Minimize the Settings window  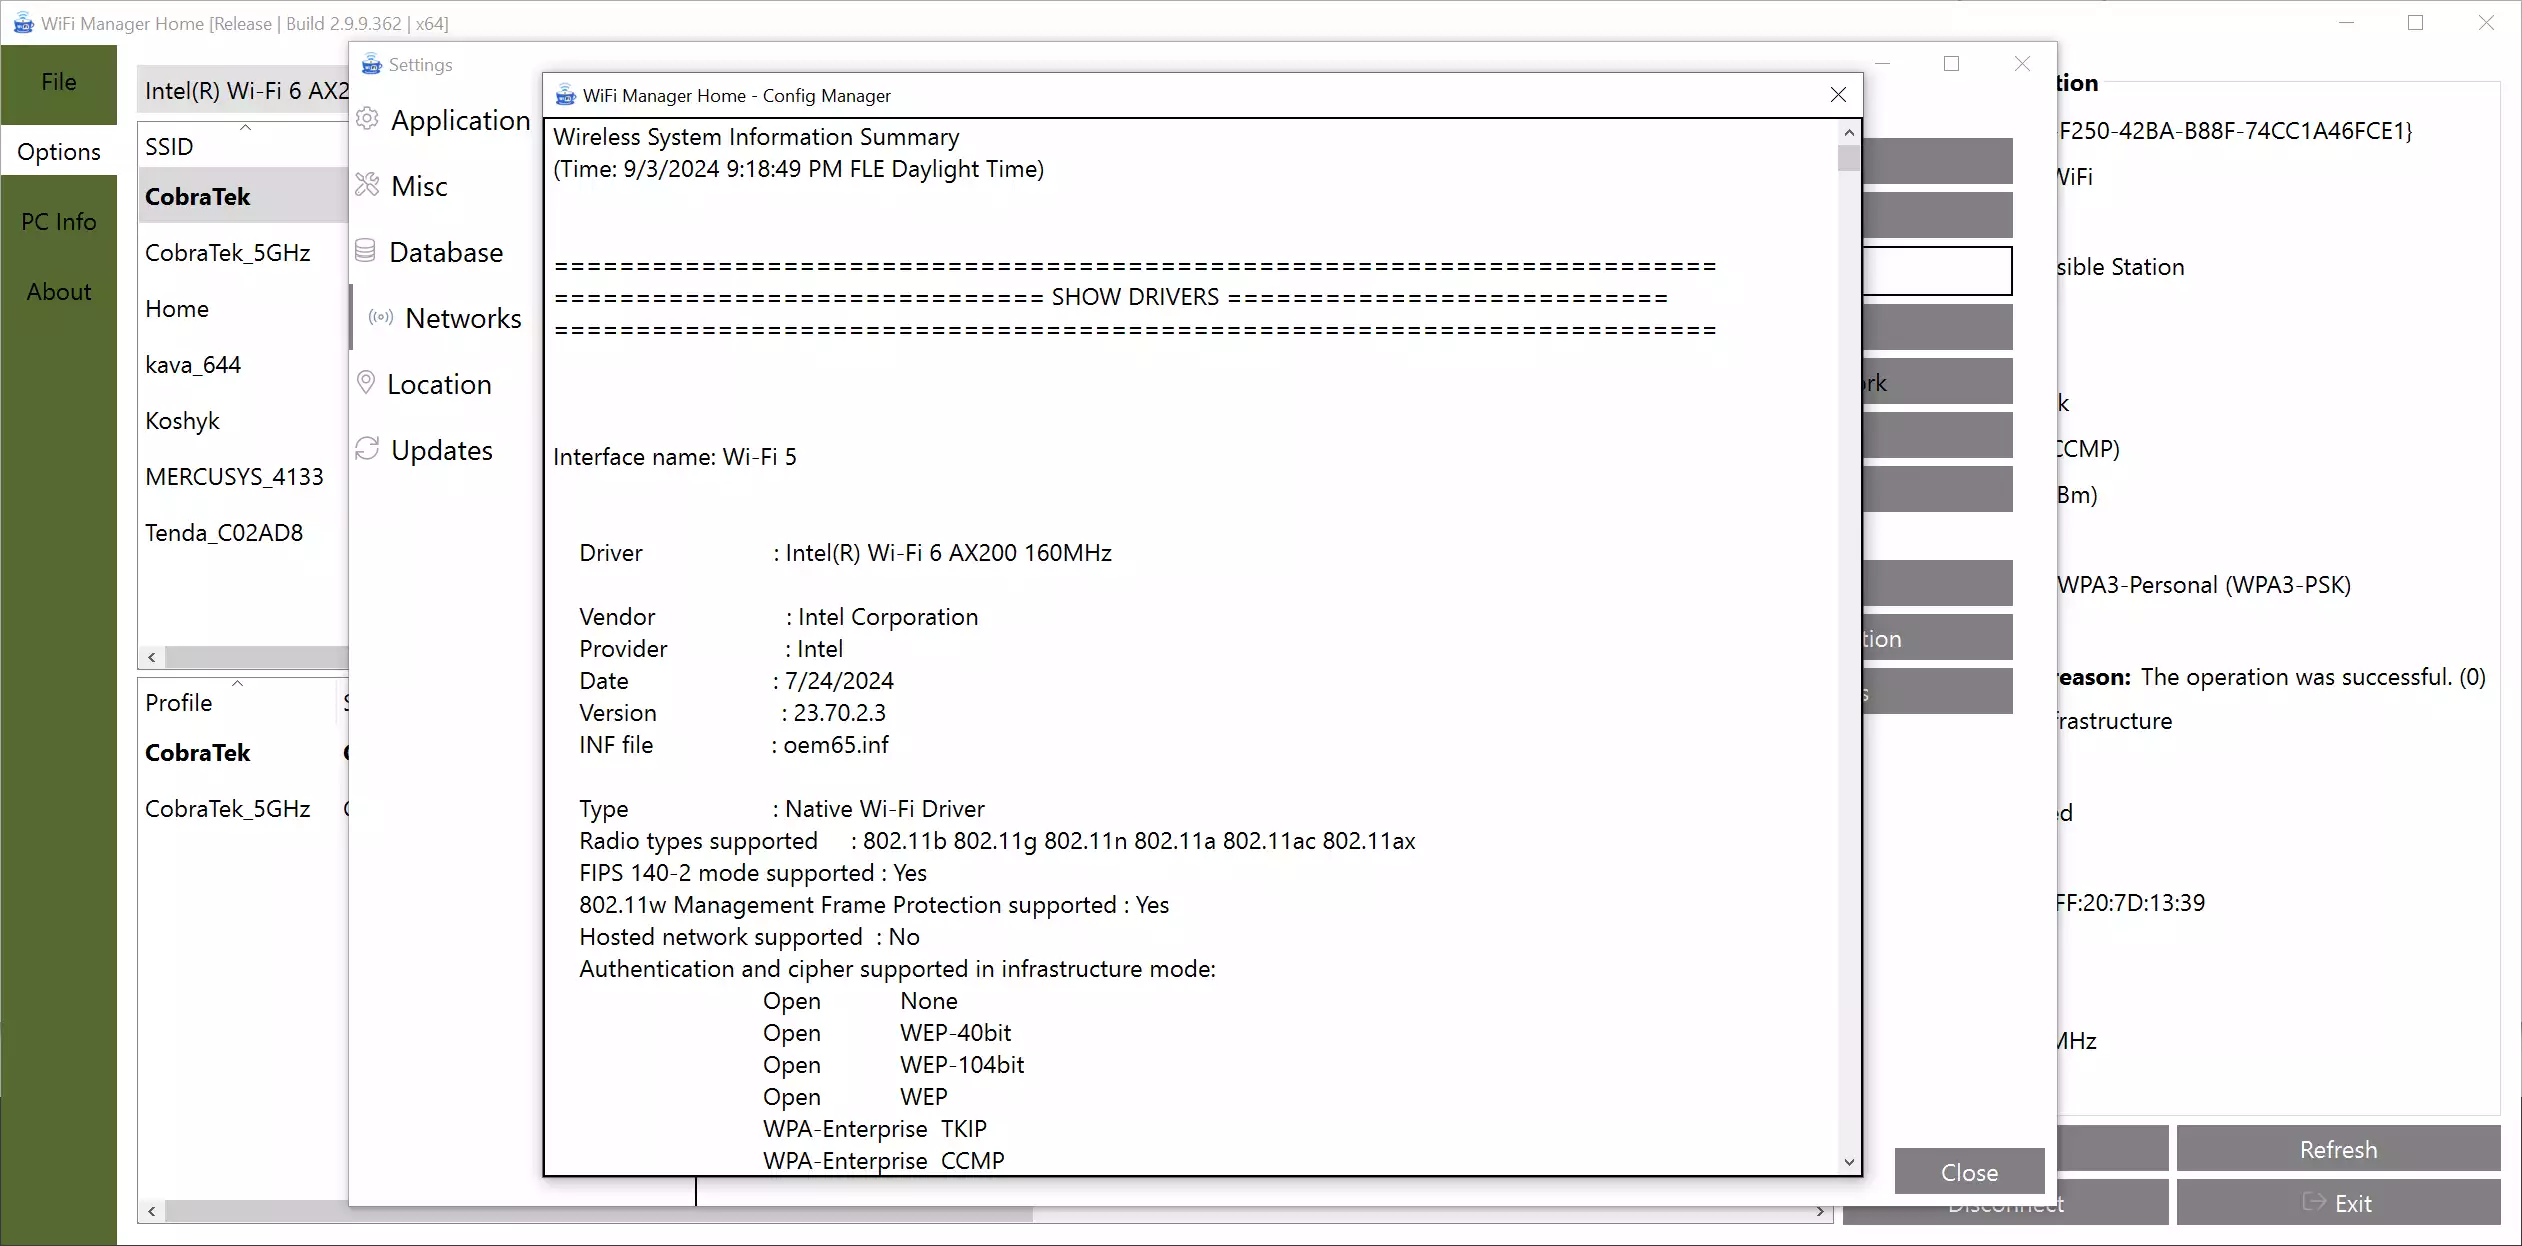(x=1882, y=64)
